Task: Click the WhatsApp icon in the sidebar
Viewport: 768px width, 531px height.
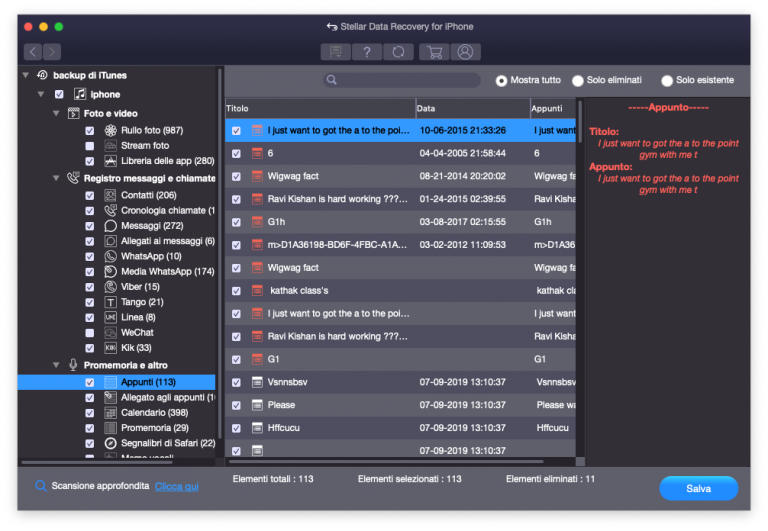Action: [111, 257]
